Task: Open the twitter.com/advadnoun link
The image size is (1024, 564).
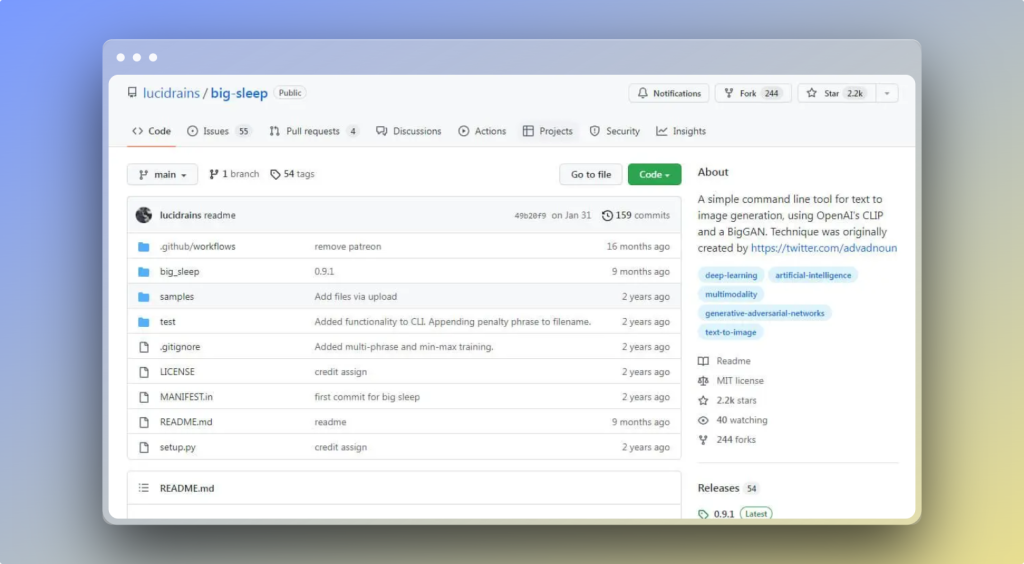Action: click(823, 248)
